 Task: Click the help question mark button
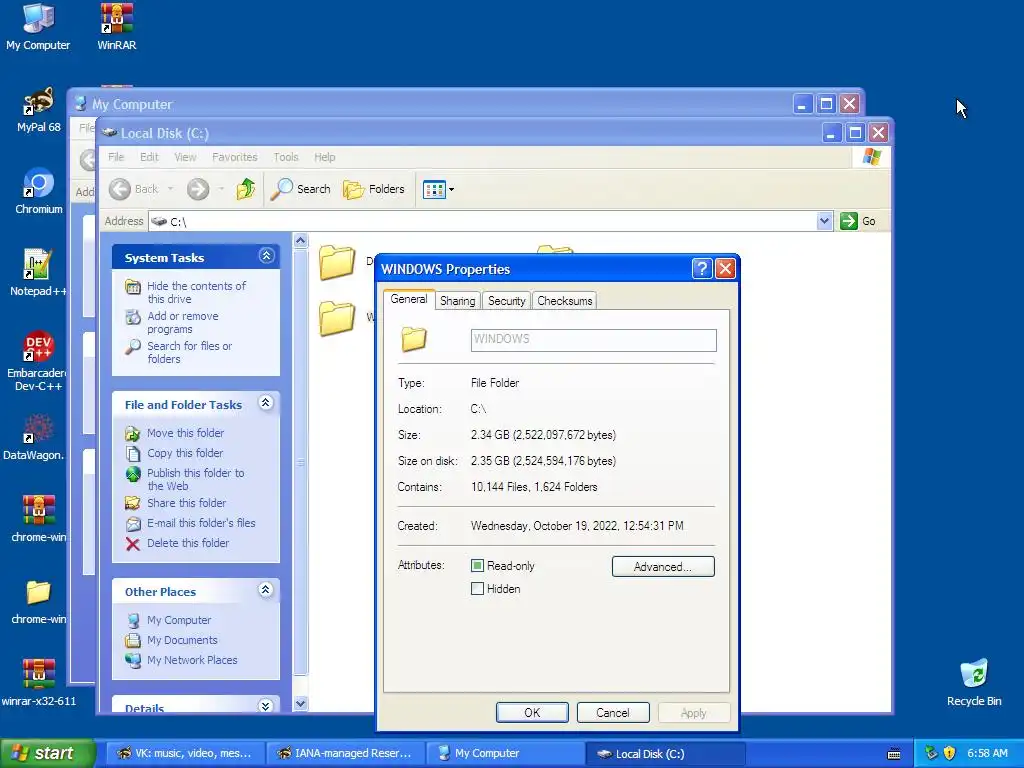pos(701,268)
